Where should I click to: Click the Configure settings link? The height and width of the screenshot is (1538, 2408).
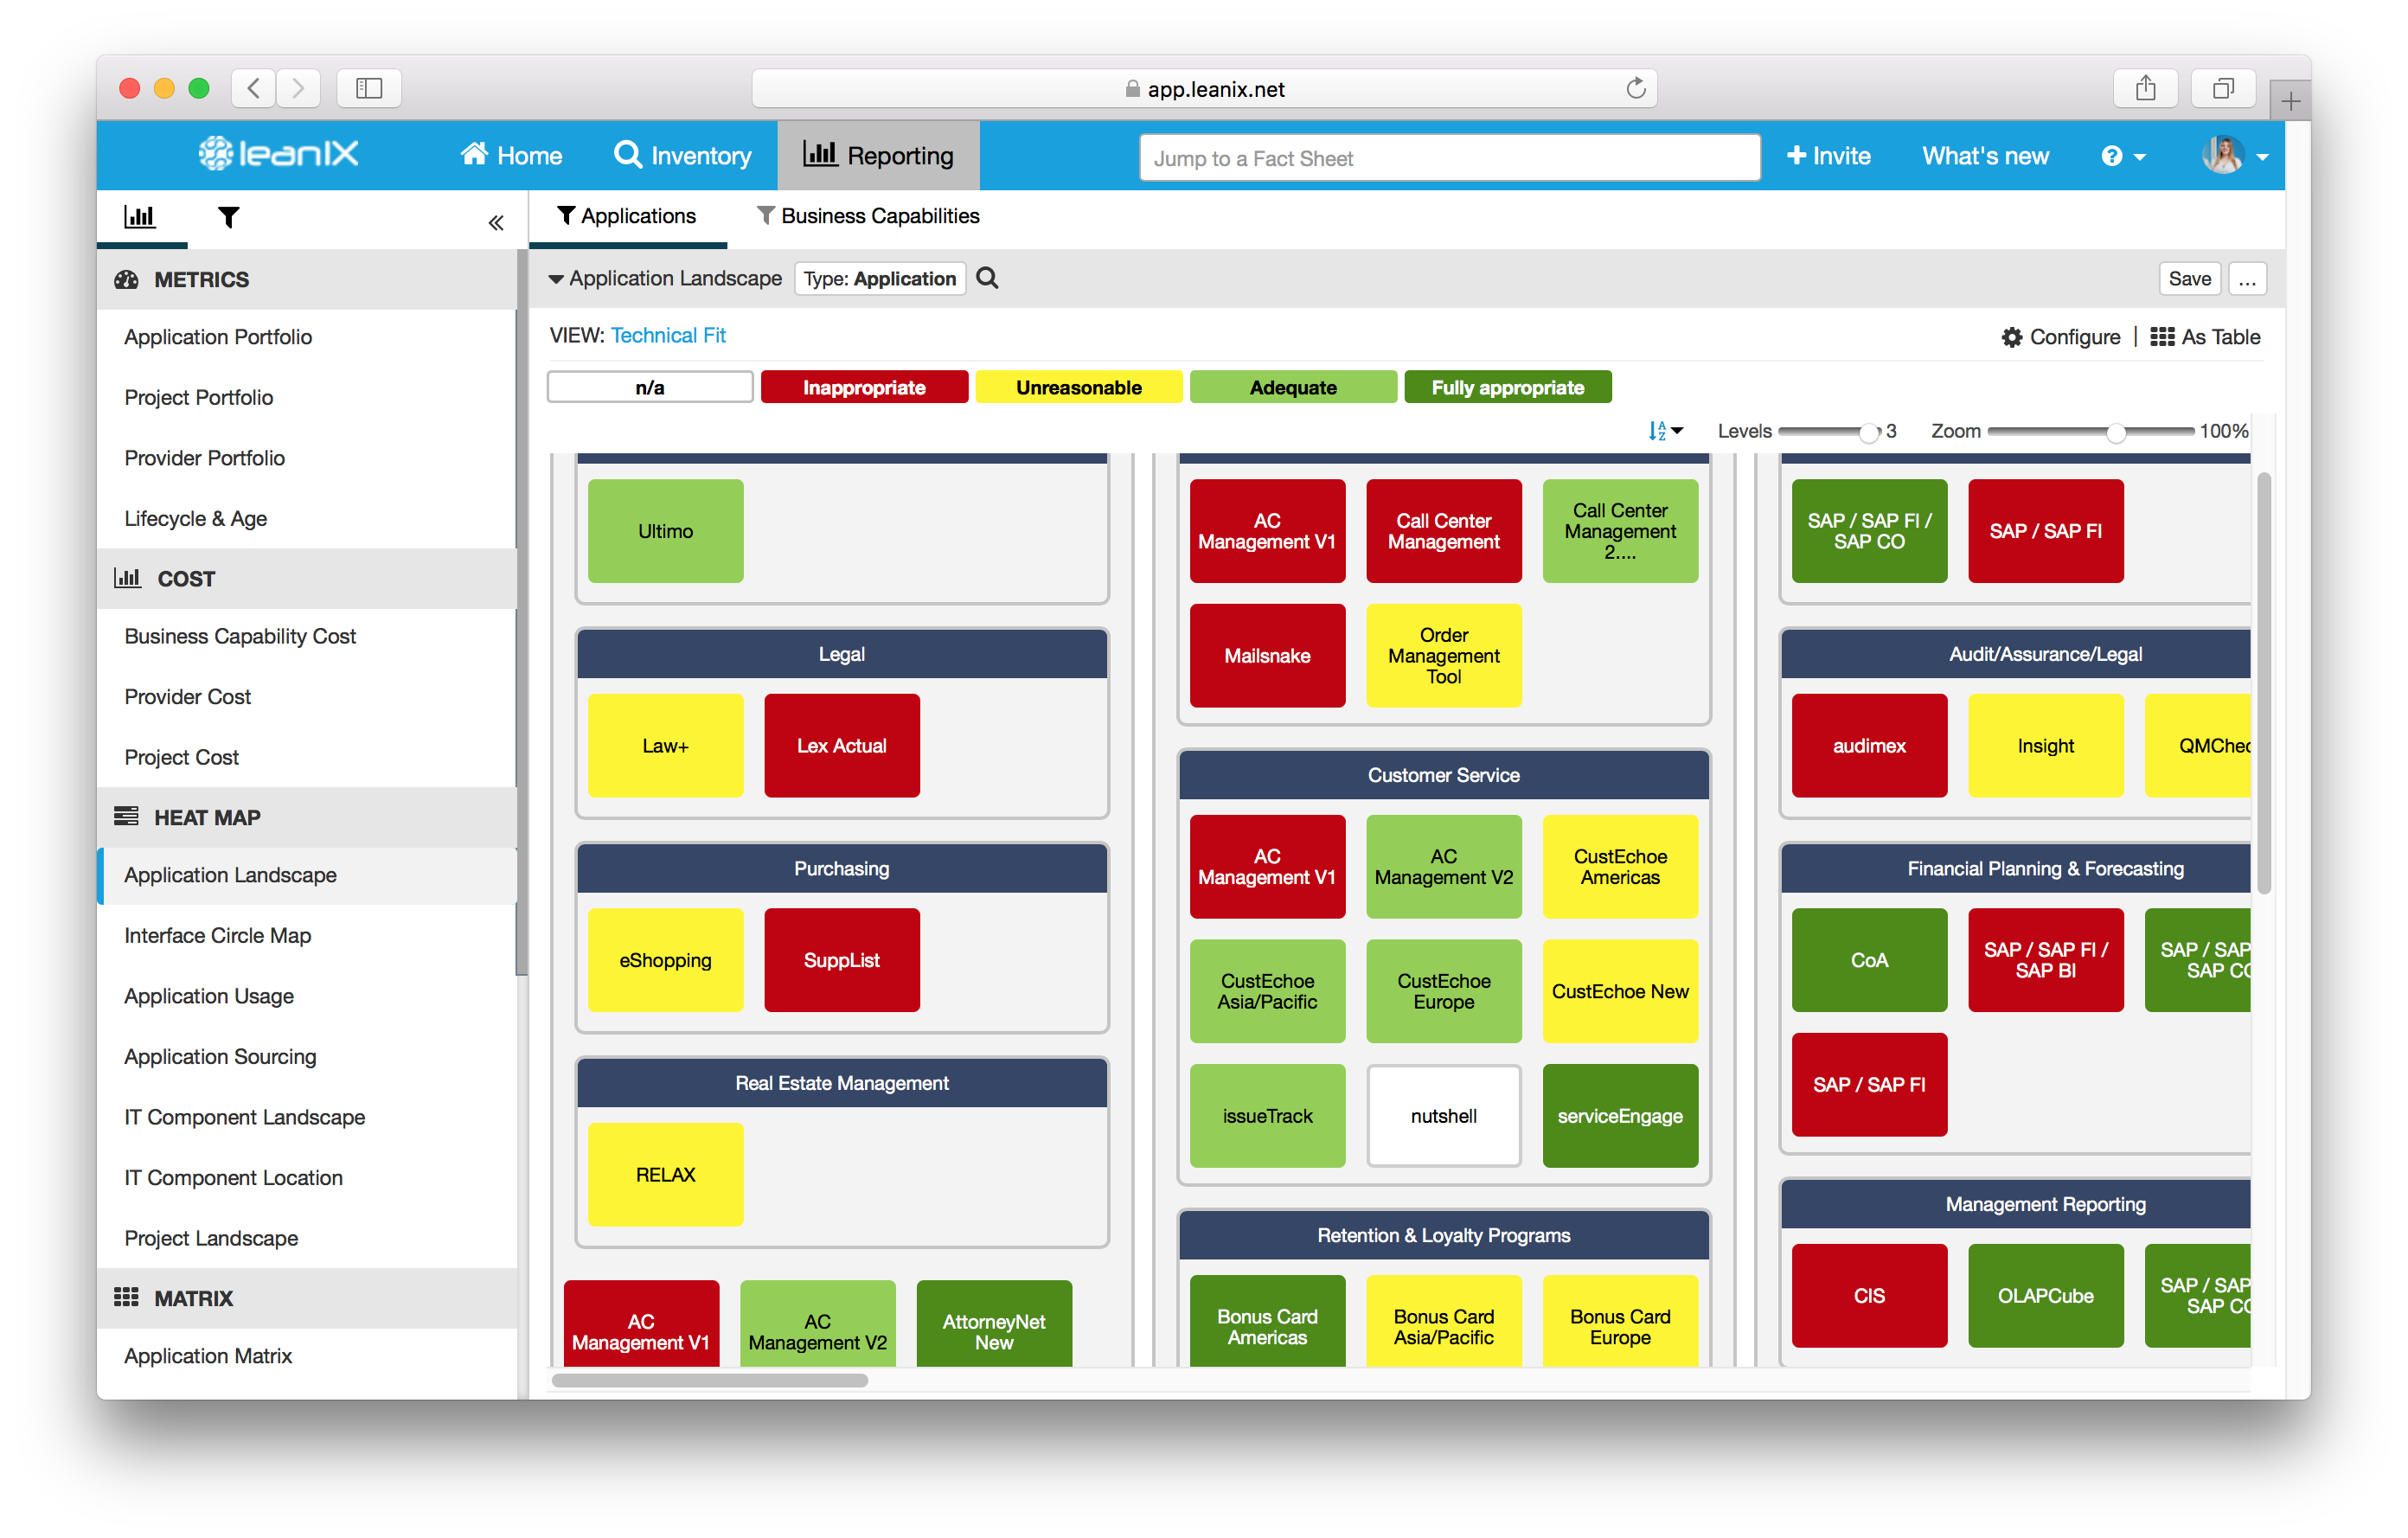(x=2064, y=337)
